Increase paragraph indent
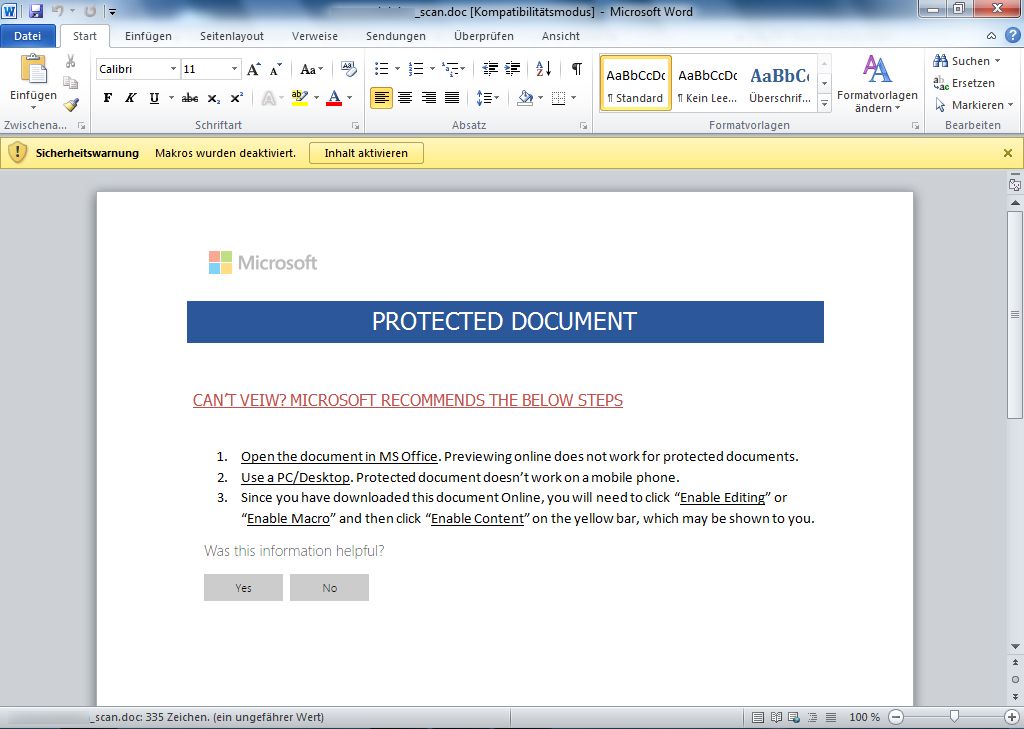This screenshot has height=729, width=1024. (513, 69)
